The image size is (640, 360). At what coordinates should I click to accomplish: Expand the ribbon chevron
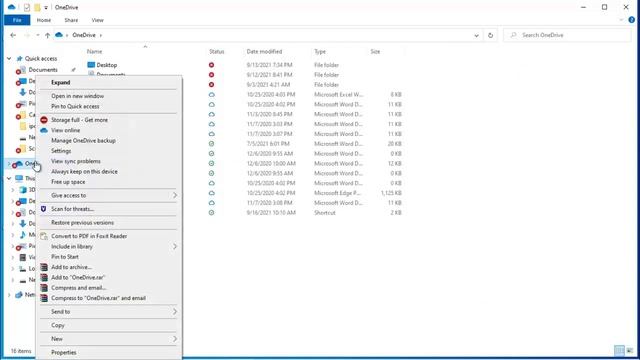pos(621,20)
